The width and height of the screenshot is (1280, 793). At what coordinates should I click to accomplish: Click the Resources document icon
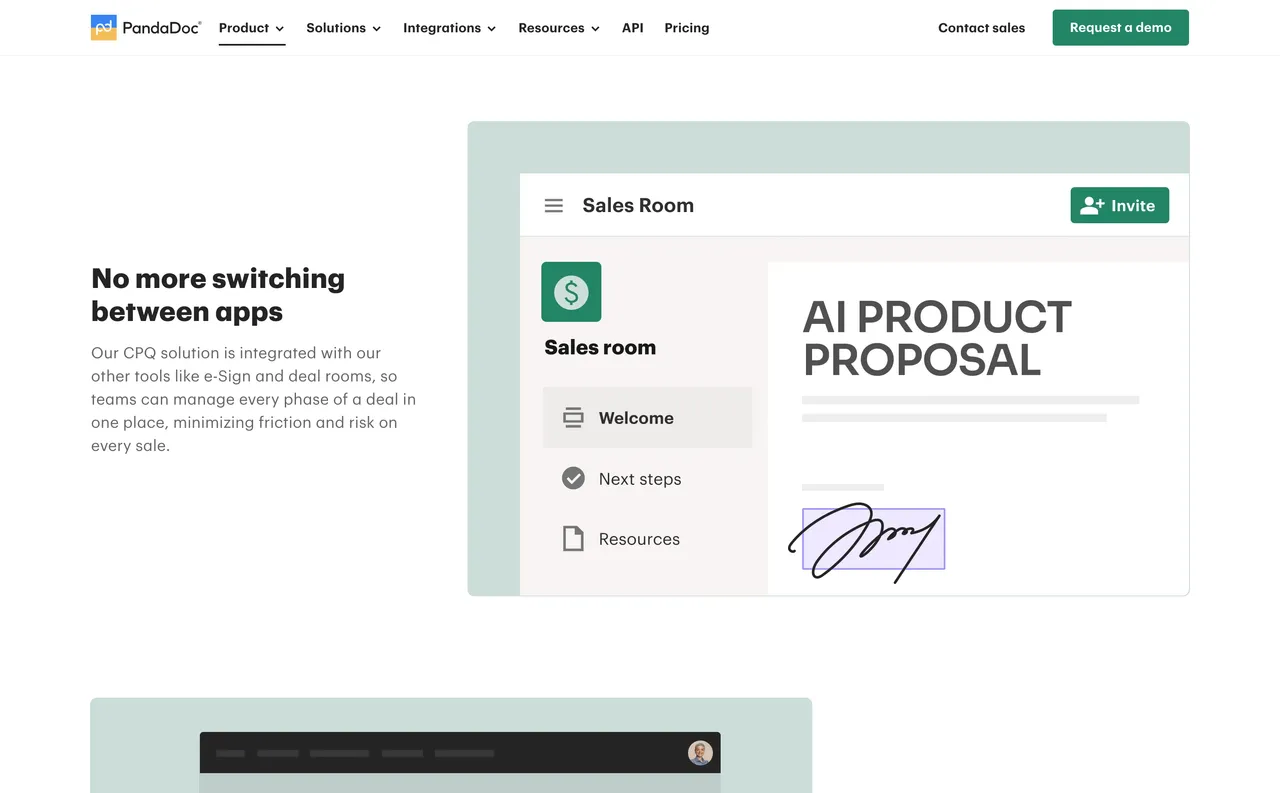tap(573, 539)
